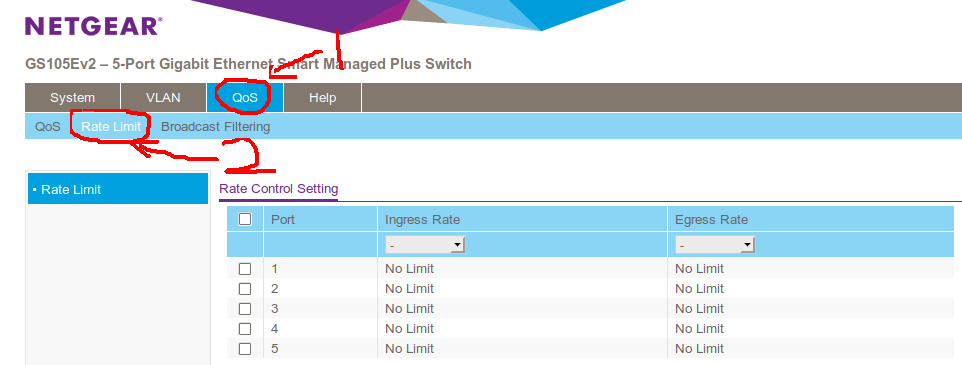Open the Rate Limit submenu item
This screenshot has width=962, height=365.
(x=111, y=127)
